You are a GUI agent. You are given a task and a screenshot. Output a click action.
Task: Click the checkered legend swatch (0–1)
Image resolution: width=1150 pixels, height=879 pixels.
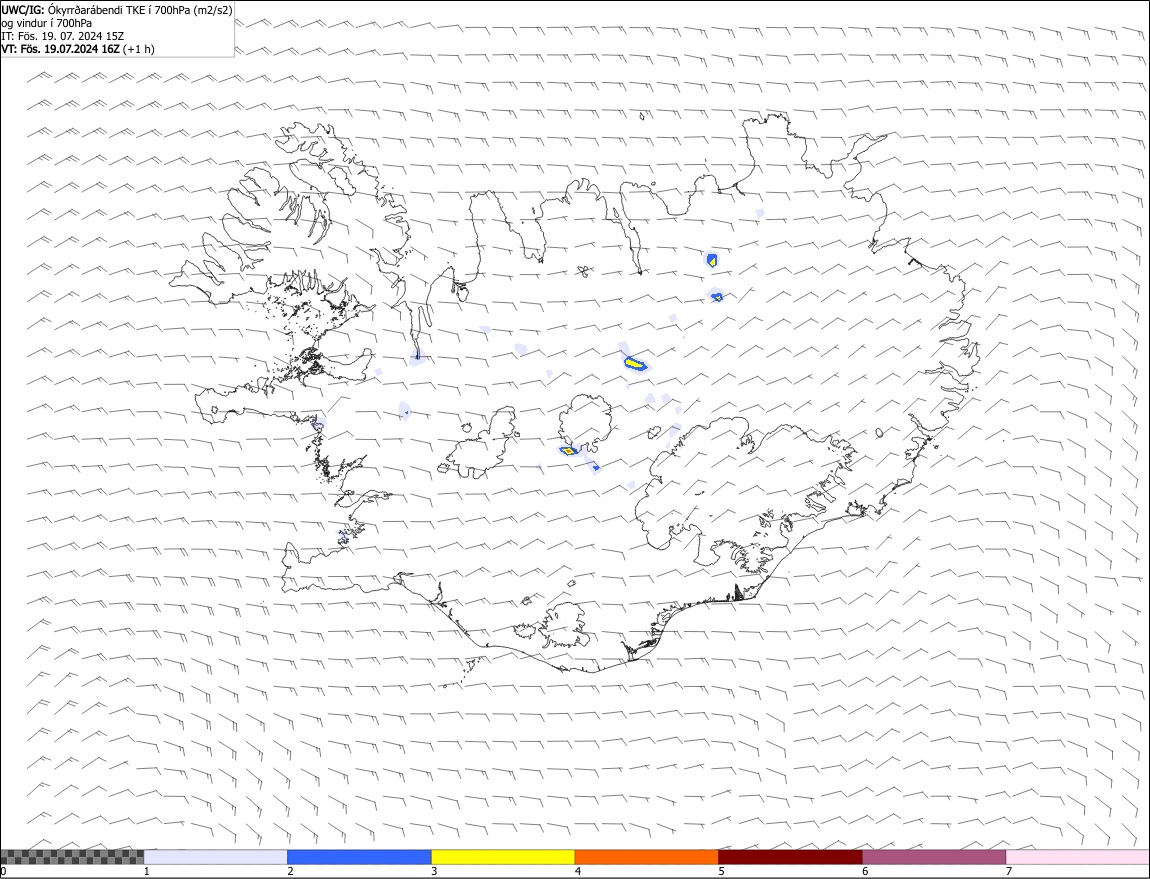click(x=72, y=857)
